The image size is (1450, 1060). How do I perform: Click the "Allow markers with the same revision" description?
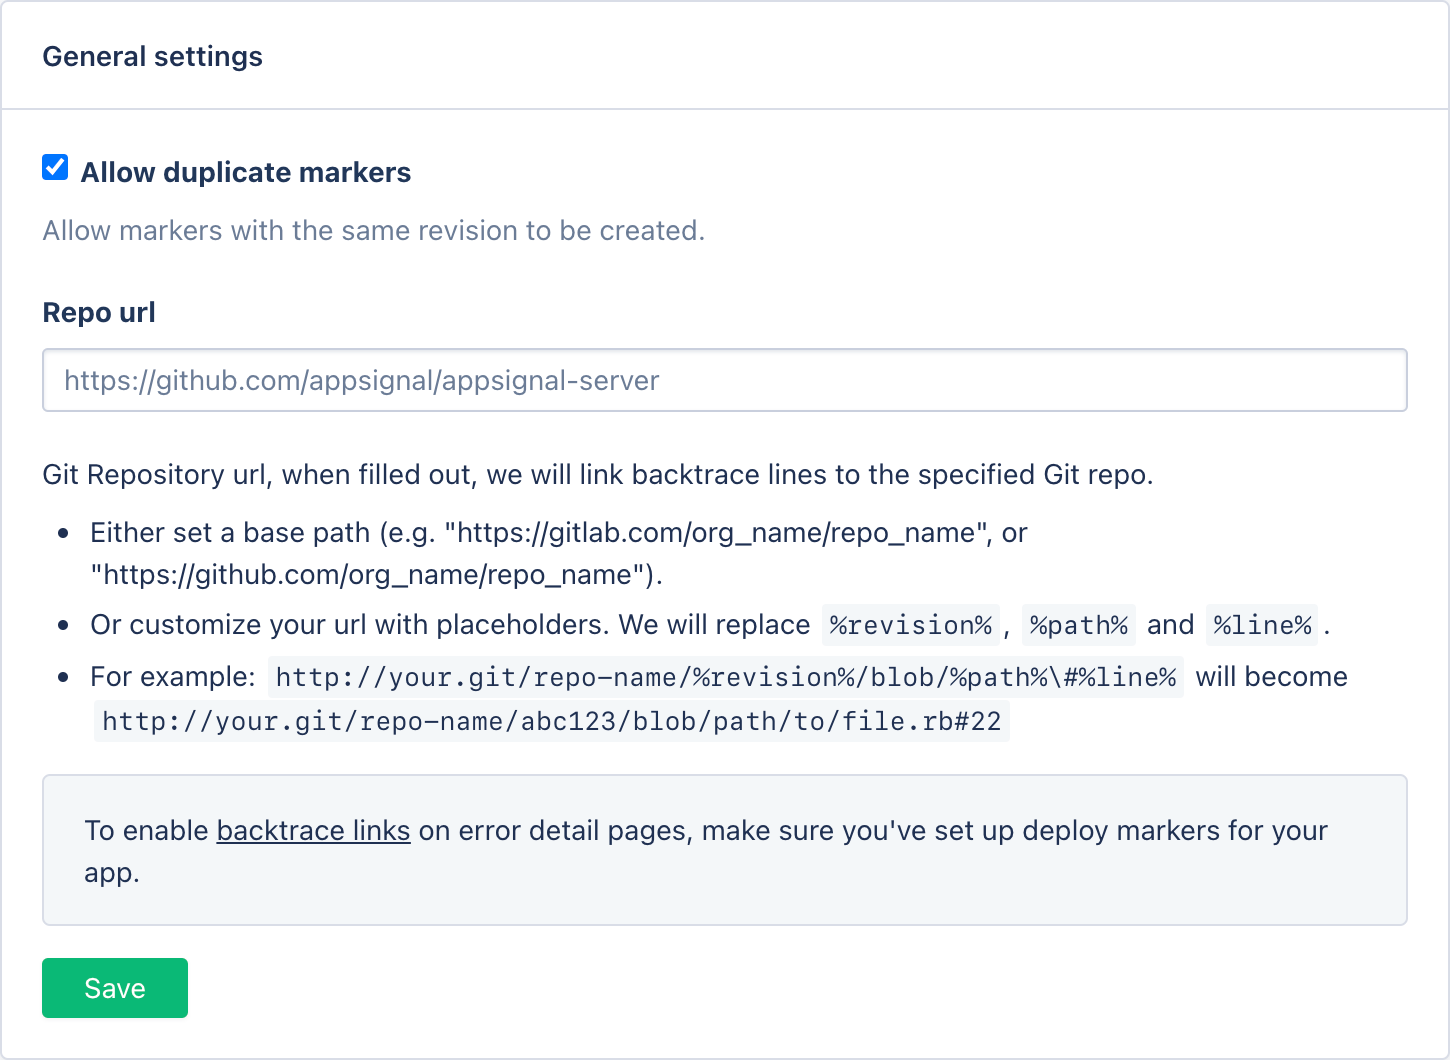point(373,231)
